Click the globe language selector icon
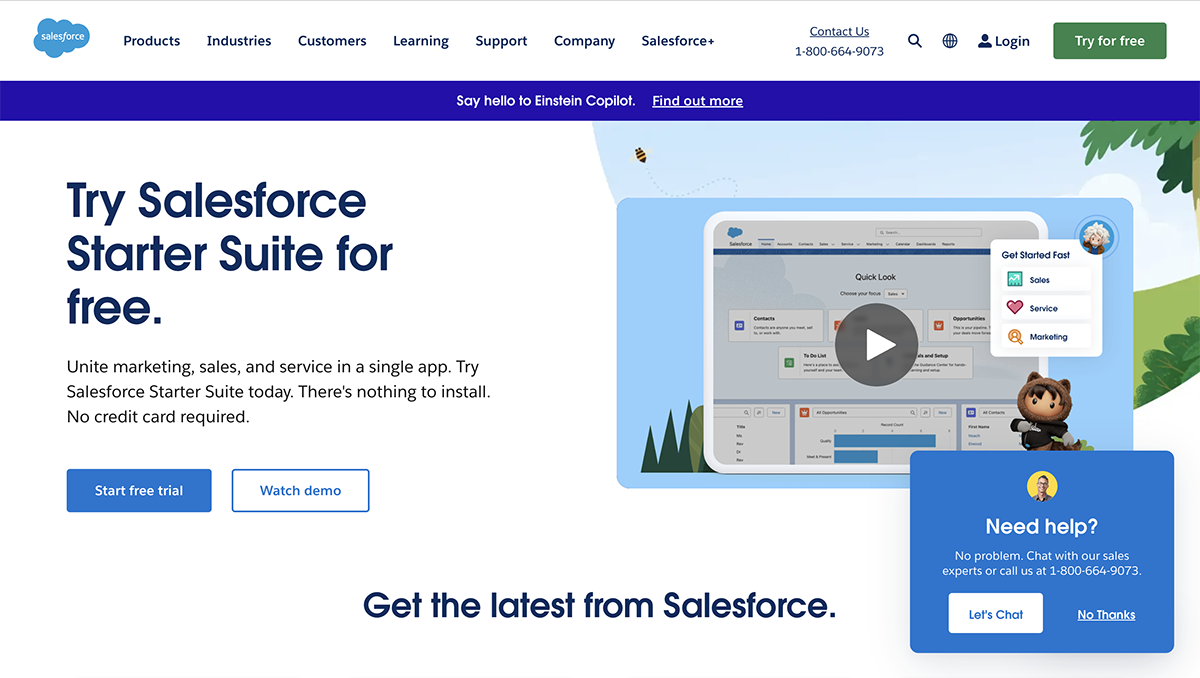This screenshot has width=1200, height=678. tap(950, 41)
